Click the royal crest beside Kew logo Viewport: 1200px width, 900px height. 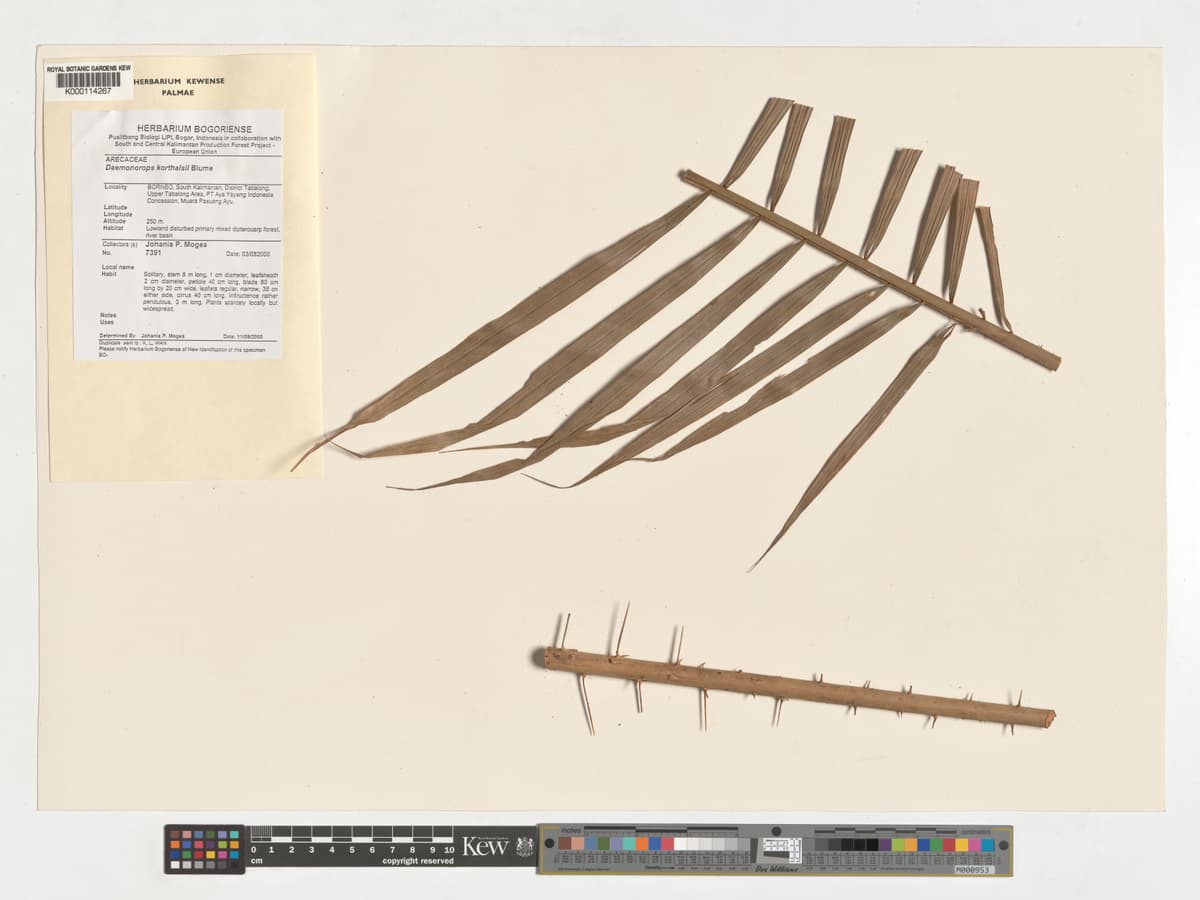coord(524,847)
